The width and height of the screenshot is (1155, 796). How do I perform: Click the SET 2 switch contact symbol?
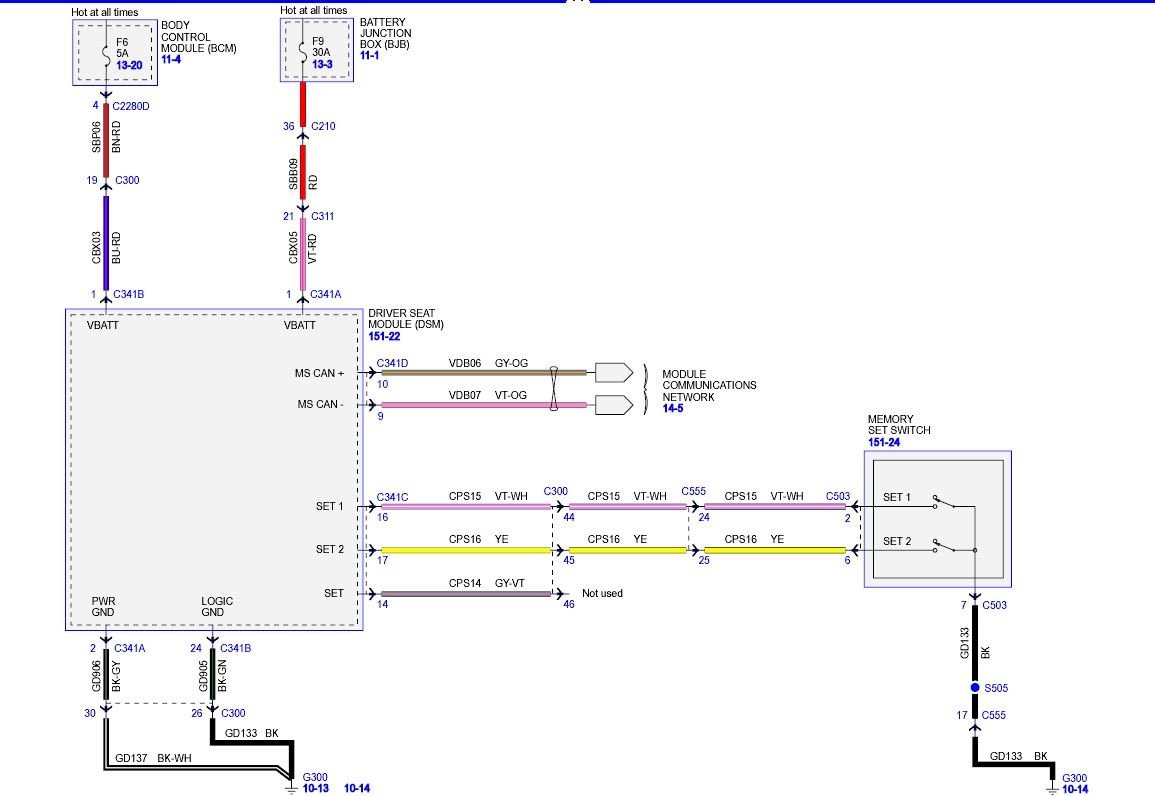click(945, 546)
